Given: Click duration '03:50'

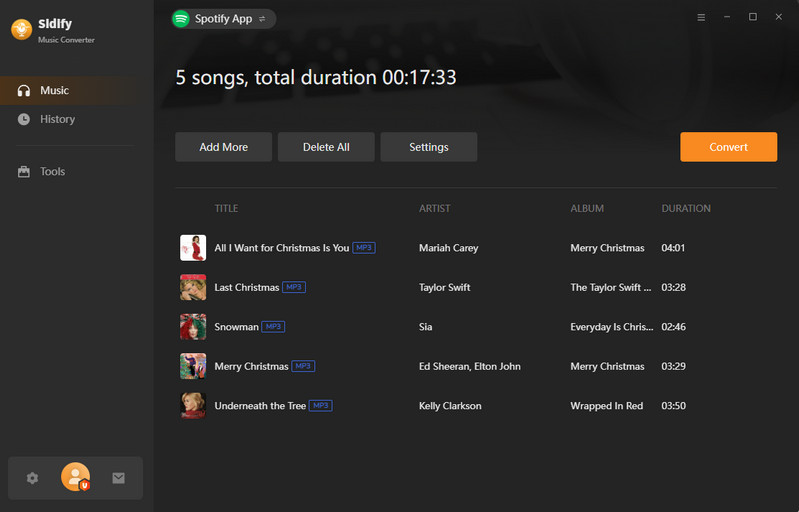Looking at the screenshot, I should (673, 406).
